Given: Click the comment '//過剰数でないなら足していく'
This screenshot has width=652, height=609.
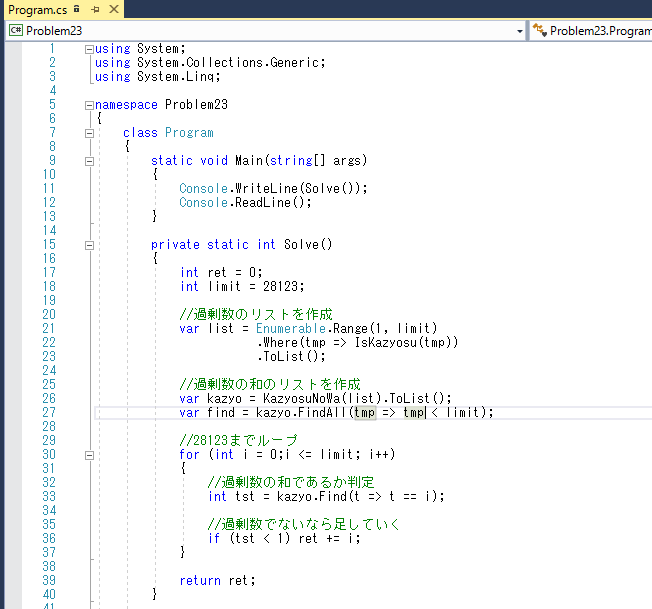Looking at the screenshot, I should coord(304,524).
